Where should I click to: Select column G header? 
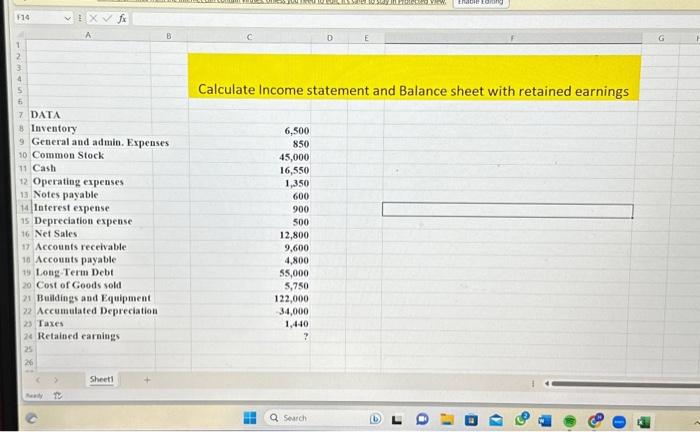point(661,38)
